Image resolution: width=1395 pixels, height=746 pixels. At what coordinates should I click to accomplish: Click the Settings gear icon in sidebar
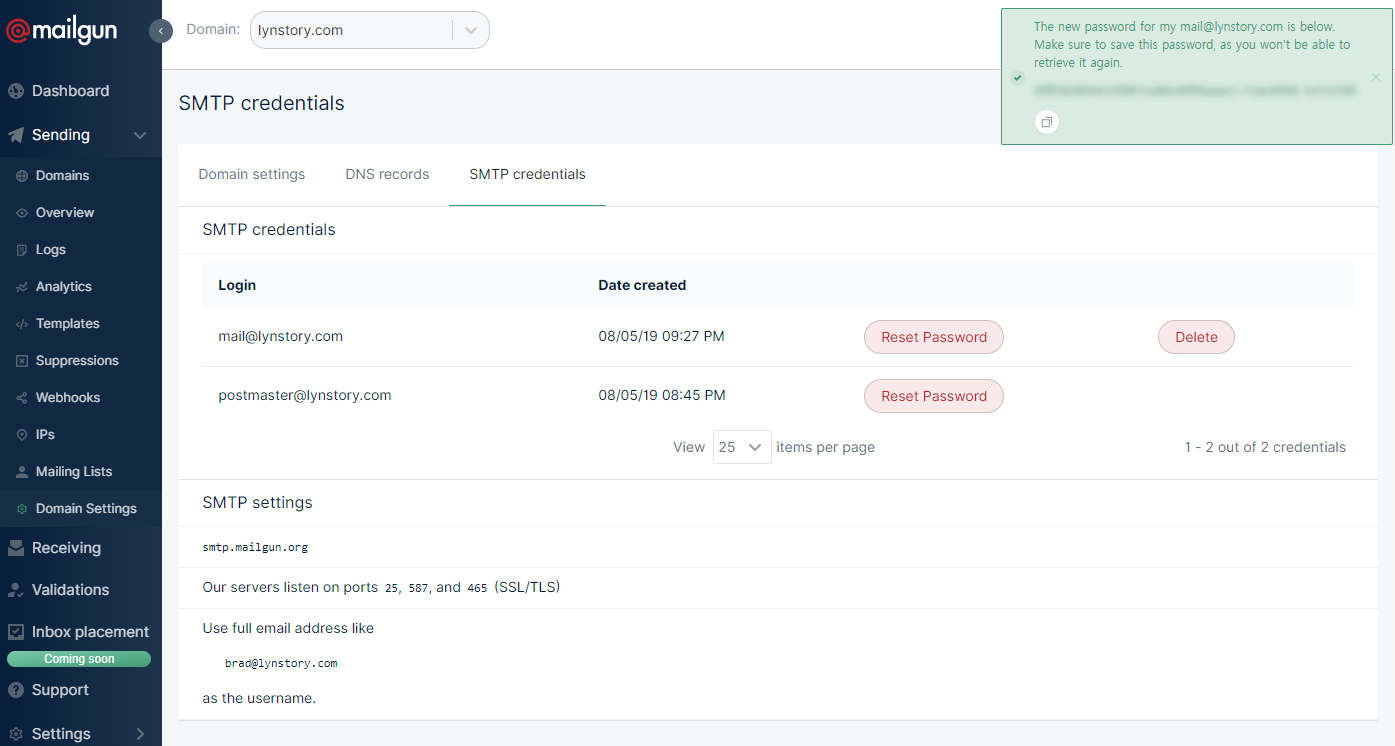click(x=16, y=734)
